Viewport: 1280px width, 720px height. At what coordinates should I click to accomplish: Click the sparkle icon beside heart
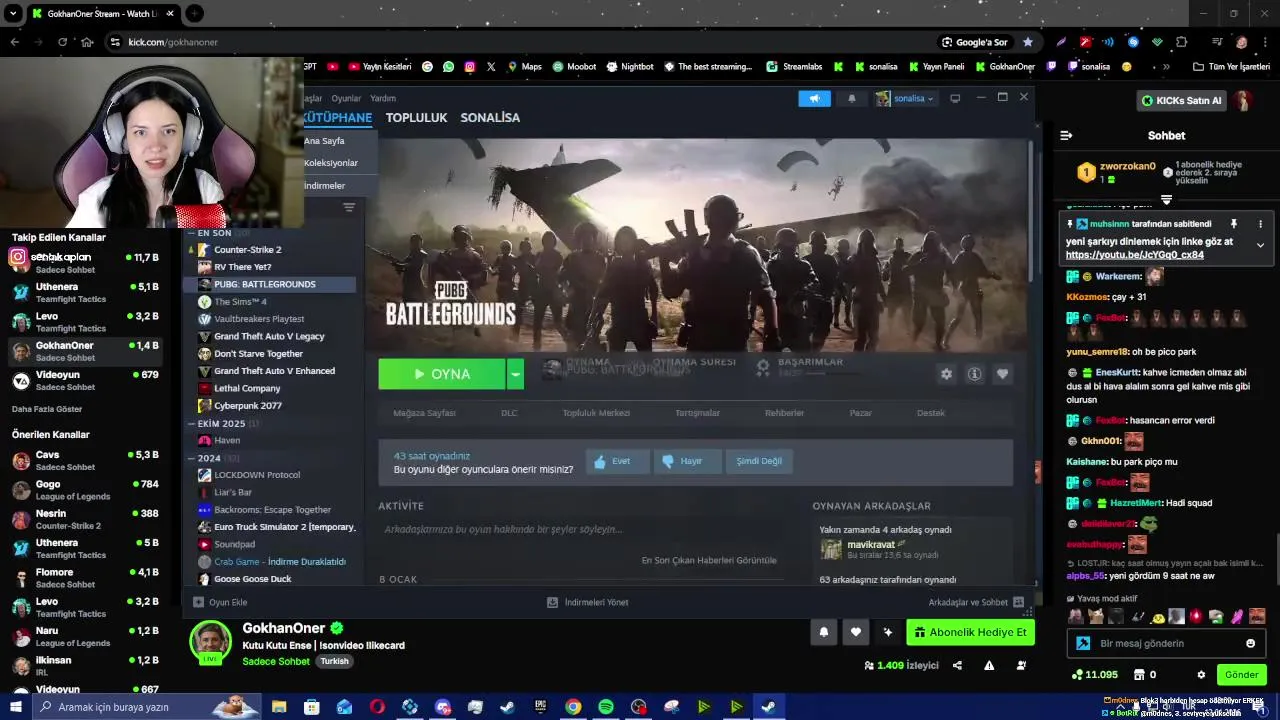pos(888,632)
